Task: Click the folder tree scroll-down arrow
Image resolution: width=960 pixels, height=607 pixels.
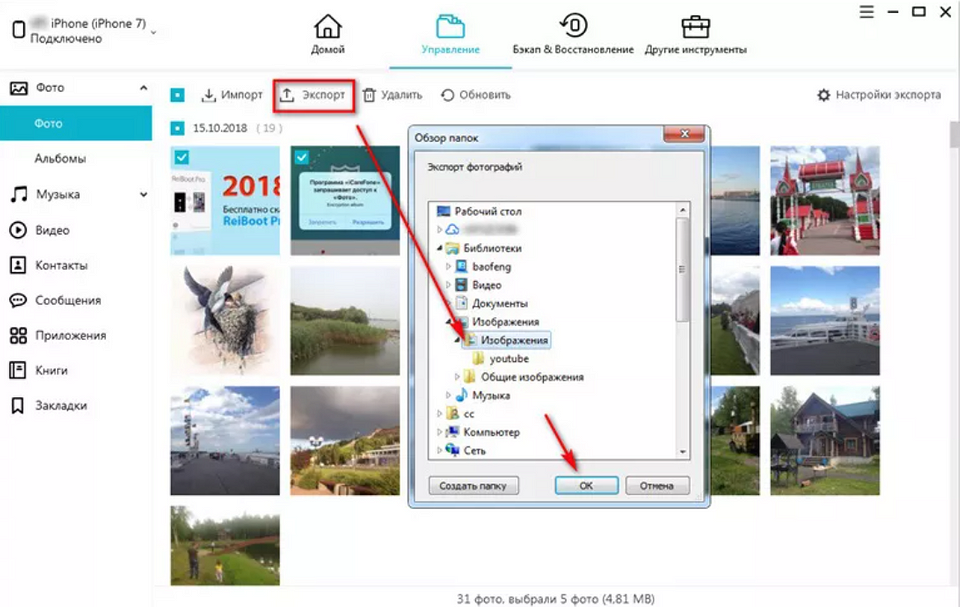Action: pos(683,452)
